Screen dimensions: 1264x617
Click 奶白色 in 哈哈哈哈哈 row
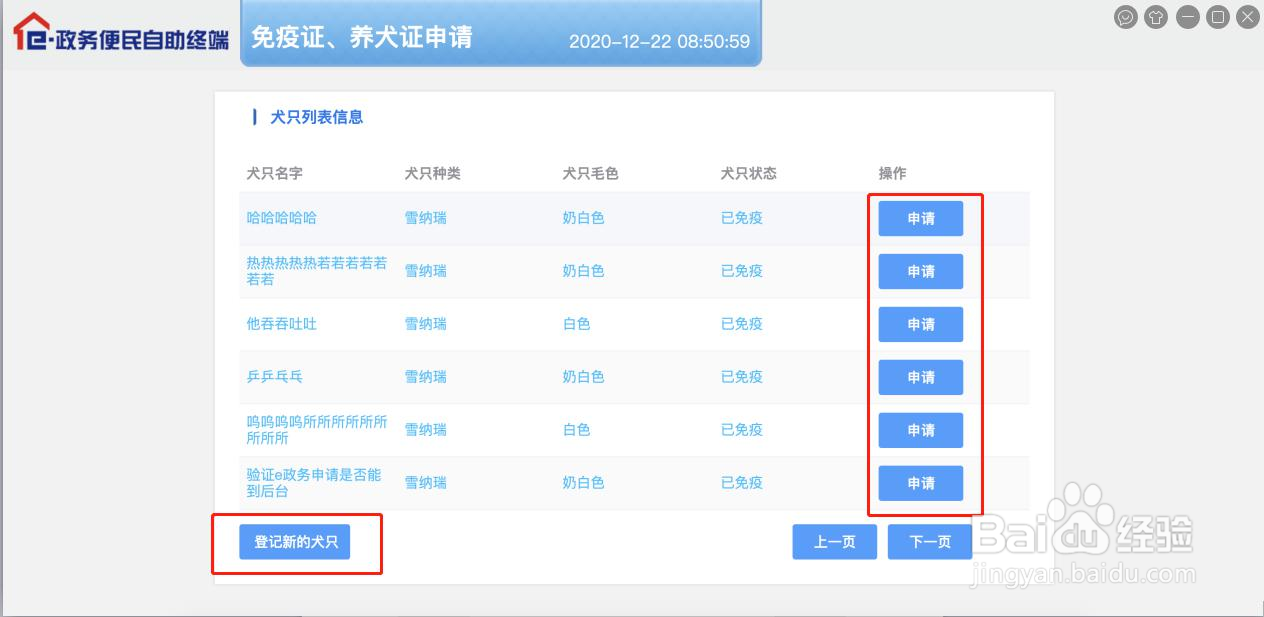(584, 218)
